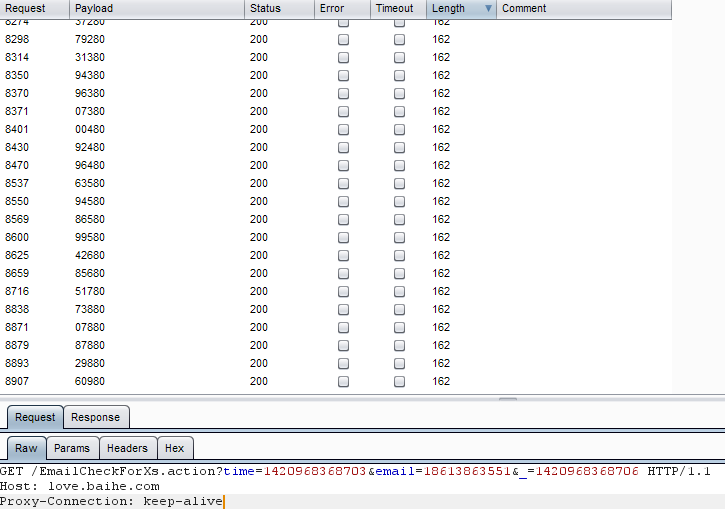Select payload 85680

pyautogui.click(x=90, y=274)
